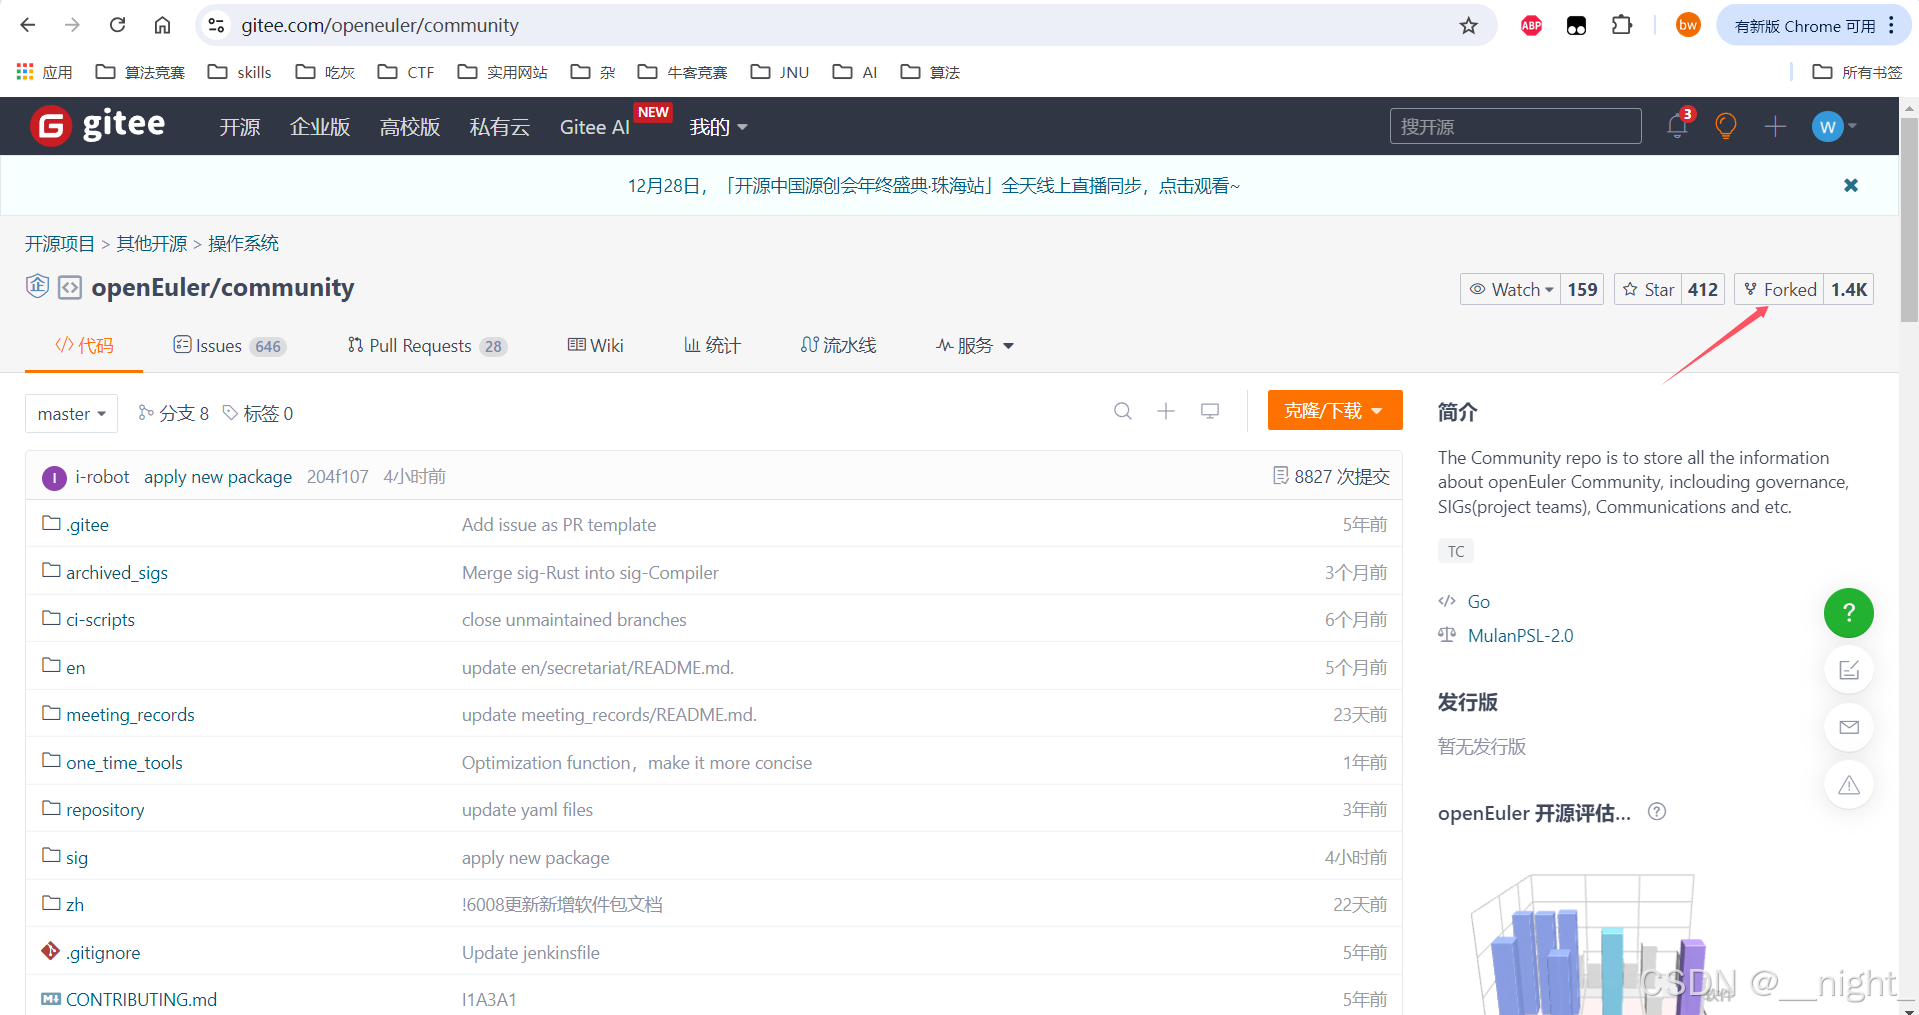This screenshot has height=1015, width=1919.
Task: Click the MulanPSL-2.0 license link
Action: 1520,635
